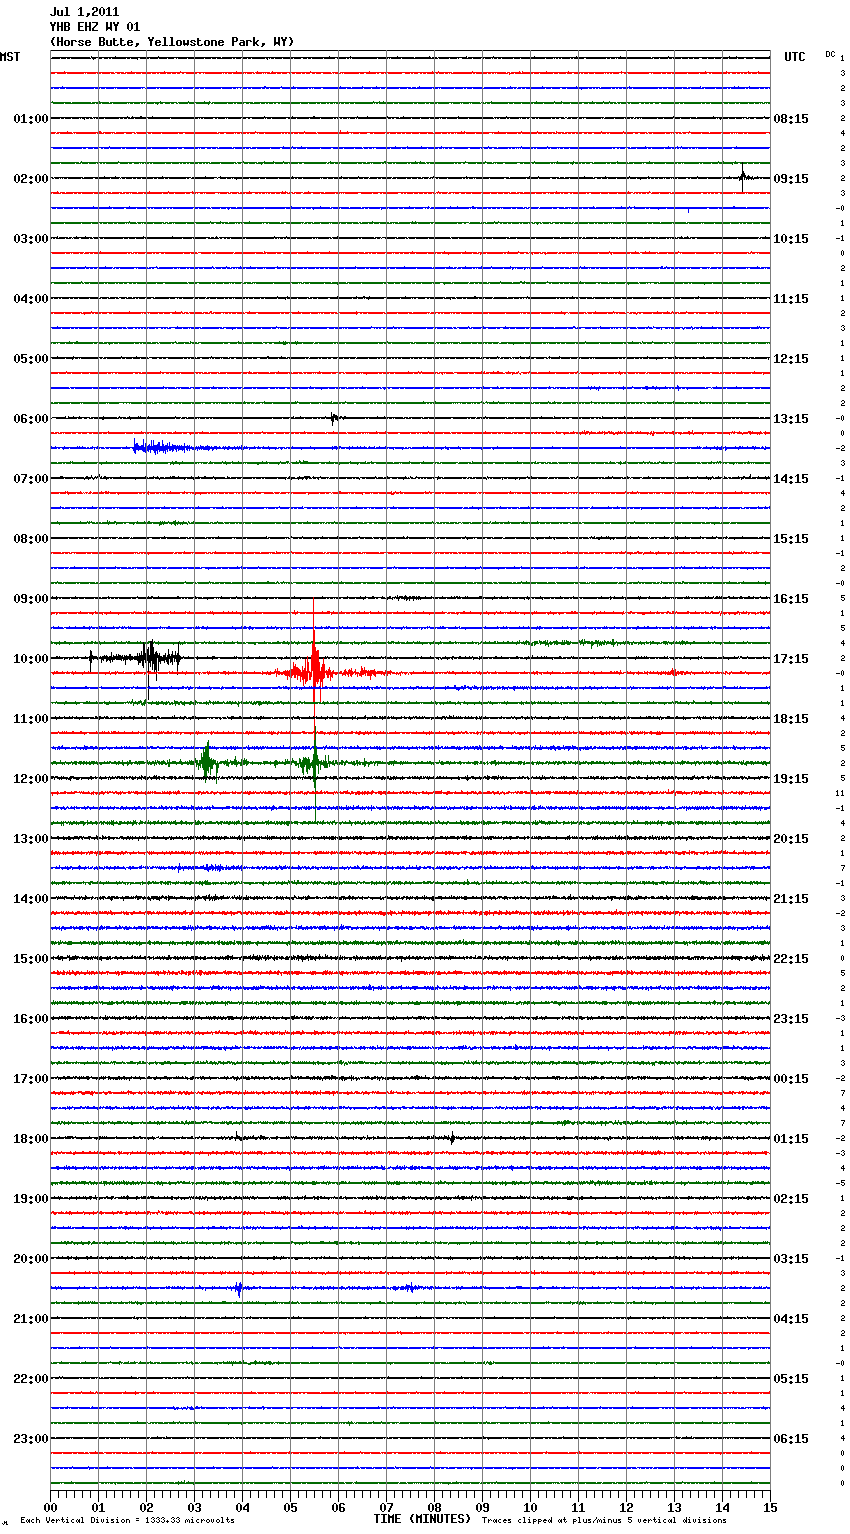Click the '08:15' UTC time label
The height and width of the screenshot is (1534, 850).
[791, 119]
